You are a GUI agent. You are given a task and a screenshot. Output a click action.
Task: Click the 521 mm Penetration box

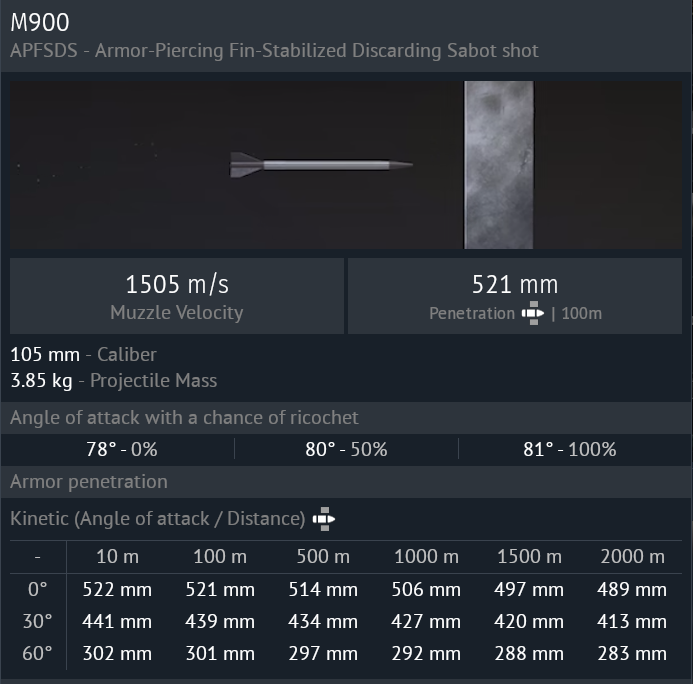tap(515, 296)
